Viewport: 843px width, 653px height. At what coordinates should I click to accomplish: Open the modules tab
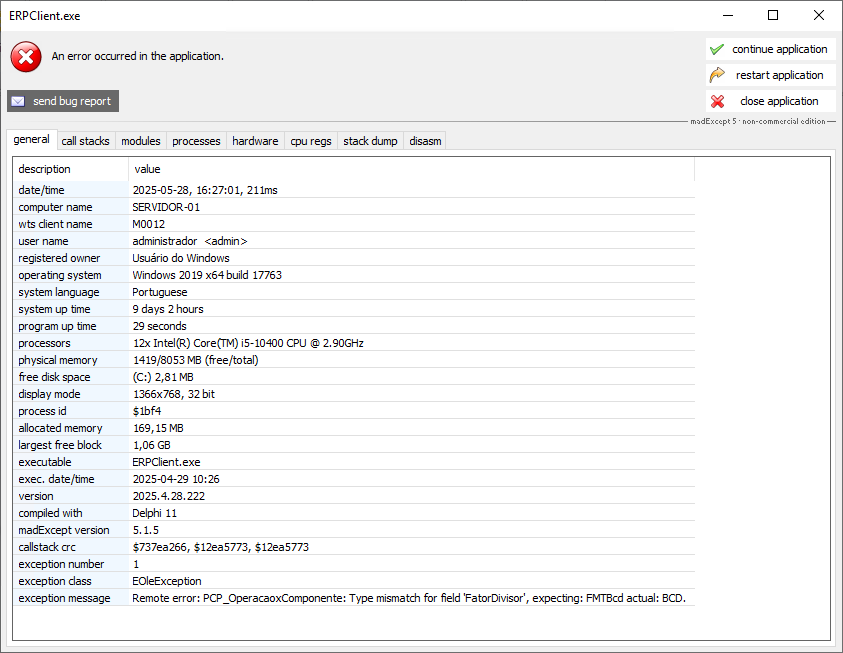[140, 141]
